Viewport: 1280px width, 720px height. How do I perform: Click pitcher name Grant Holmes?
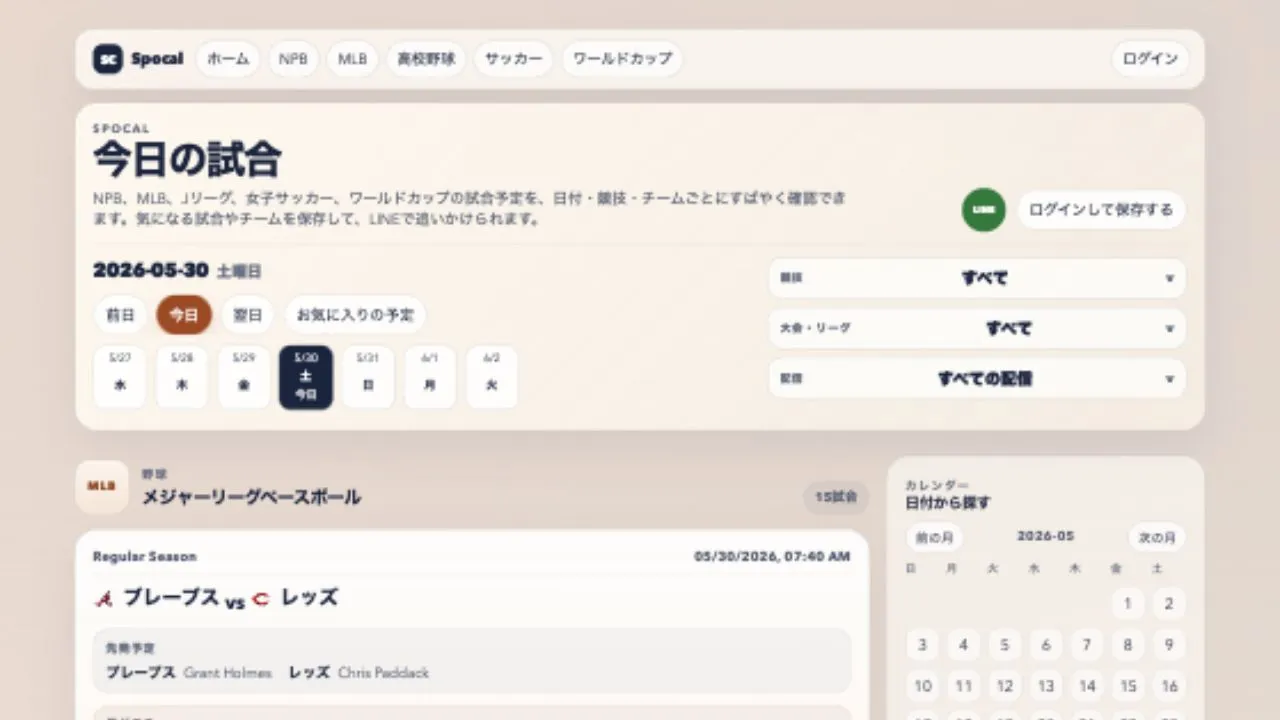[x=228, y=672]
